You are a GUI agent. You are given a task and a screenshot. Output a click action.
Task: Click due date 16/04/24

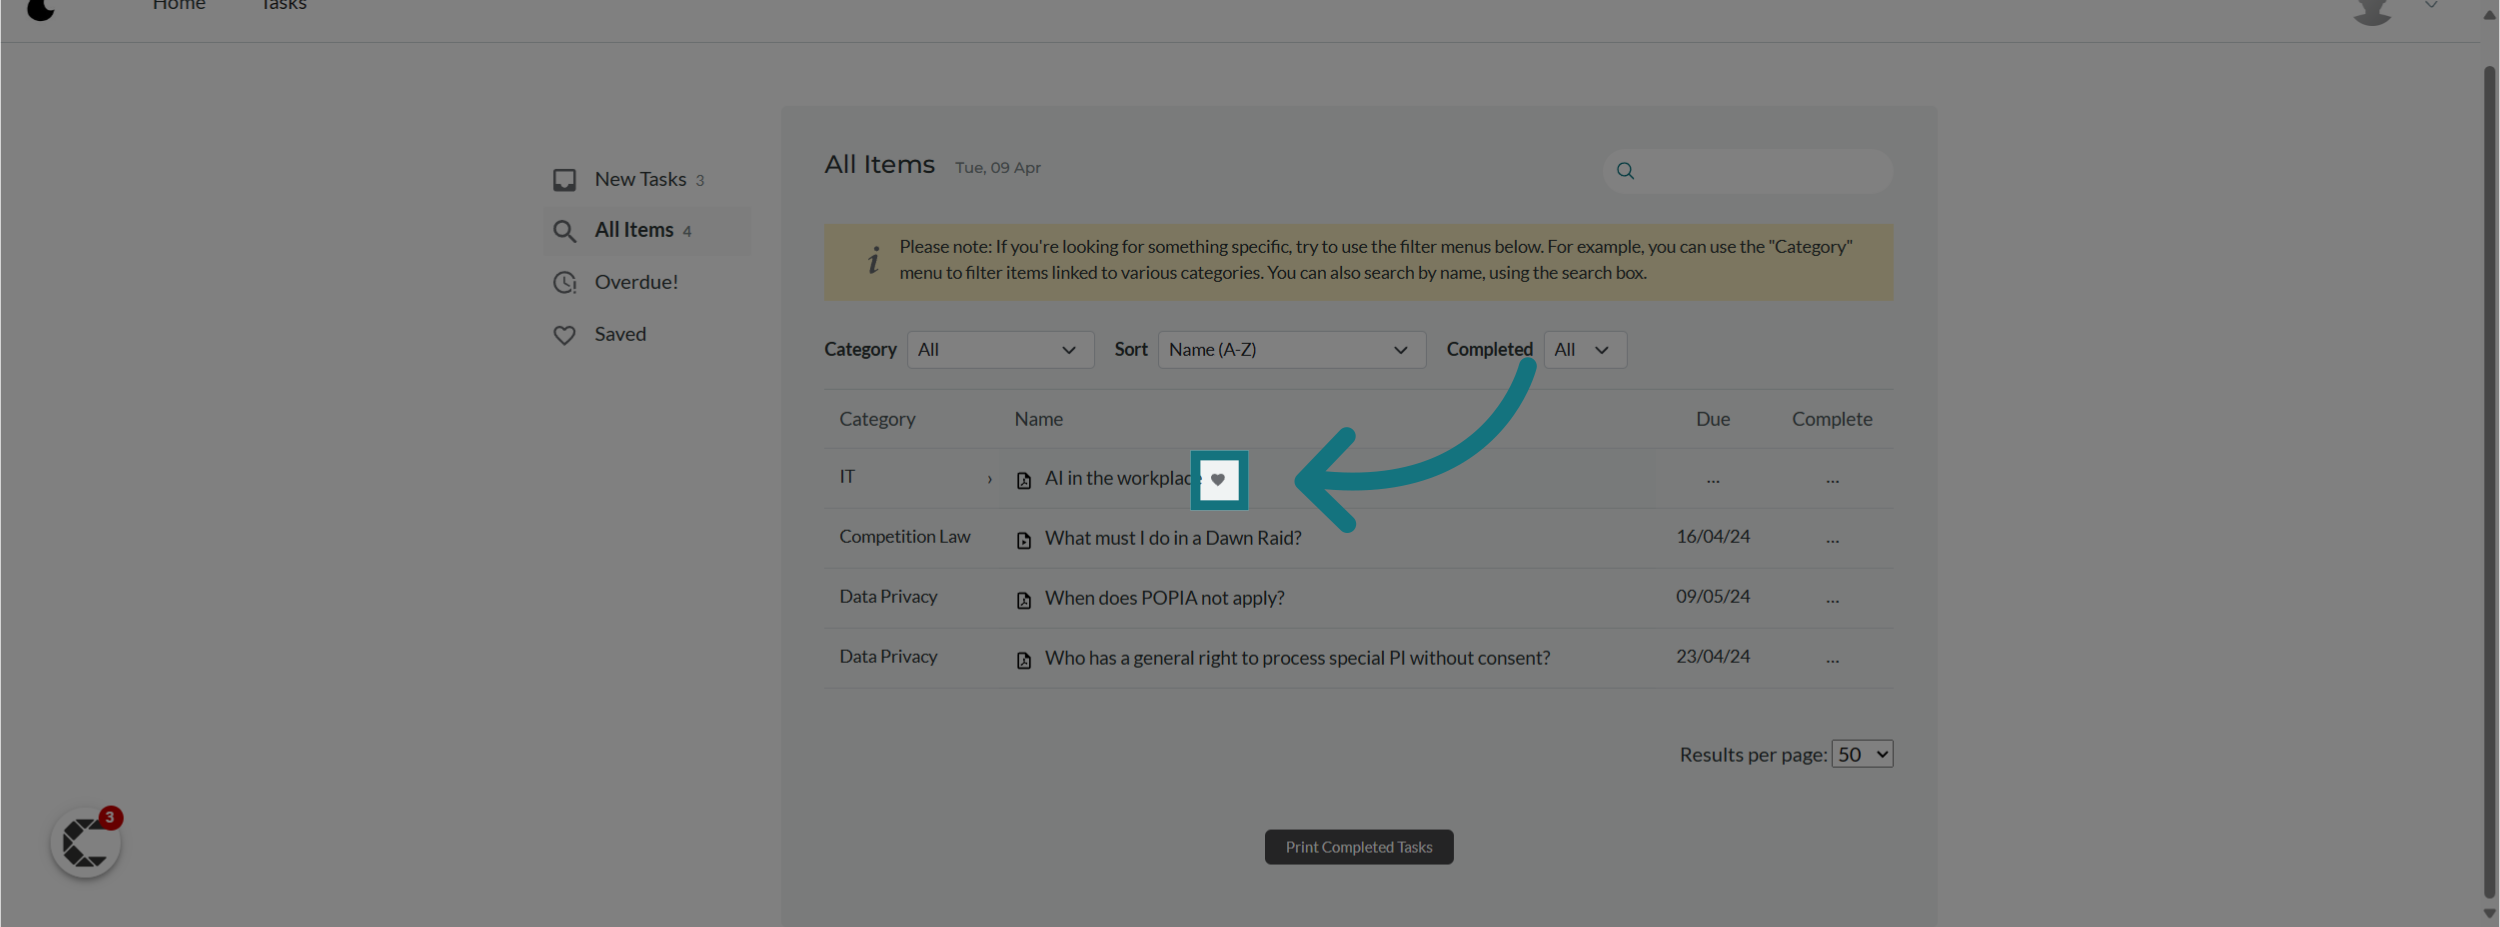[x=1713, y=537]
